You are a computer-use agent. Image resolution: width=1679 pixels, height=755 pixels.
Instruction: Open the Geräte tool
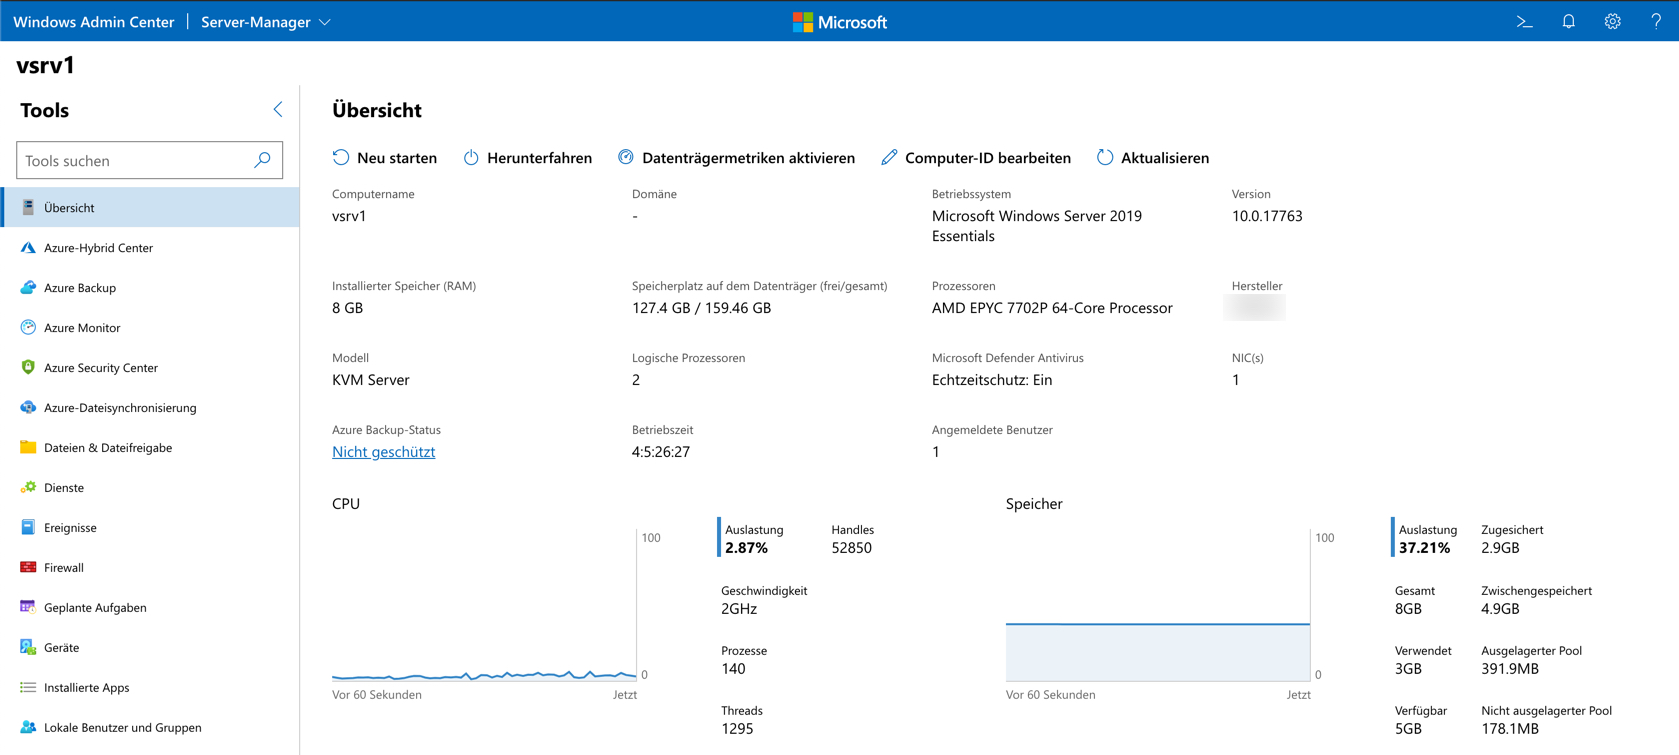[150, 647]
